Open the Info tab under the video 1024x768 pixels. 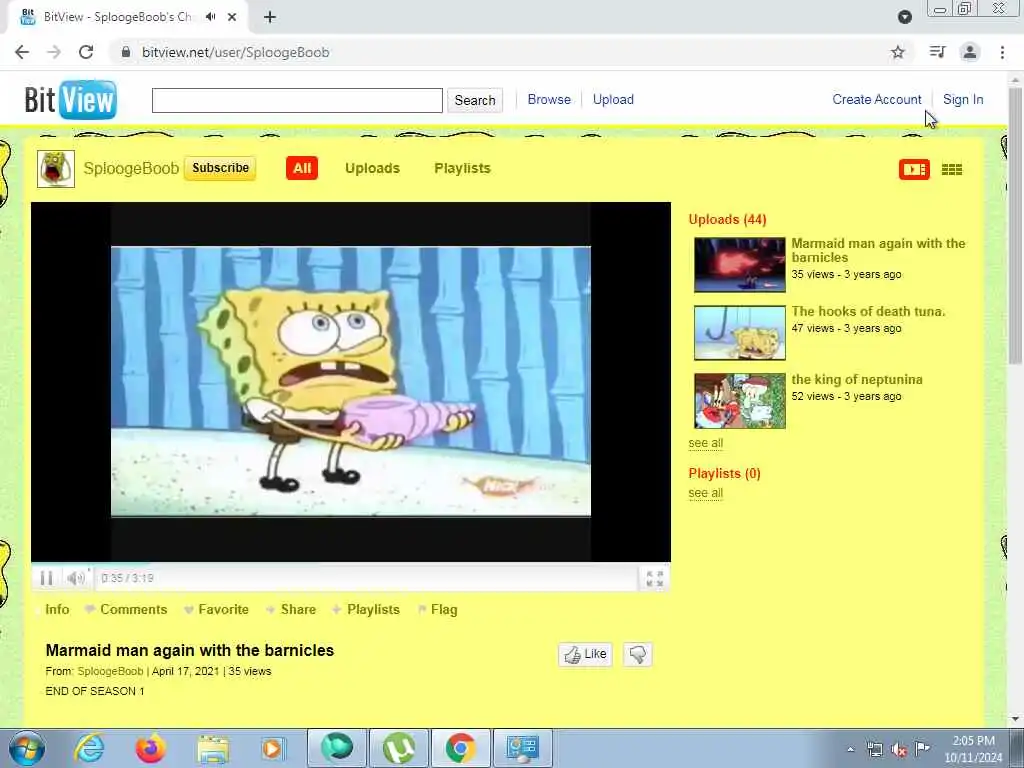[57, 609]
